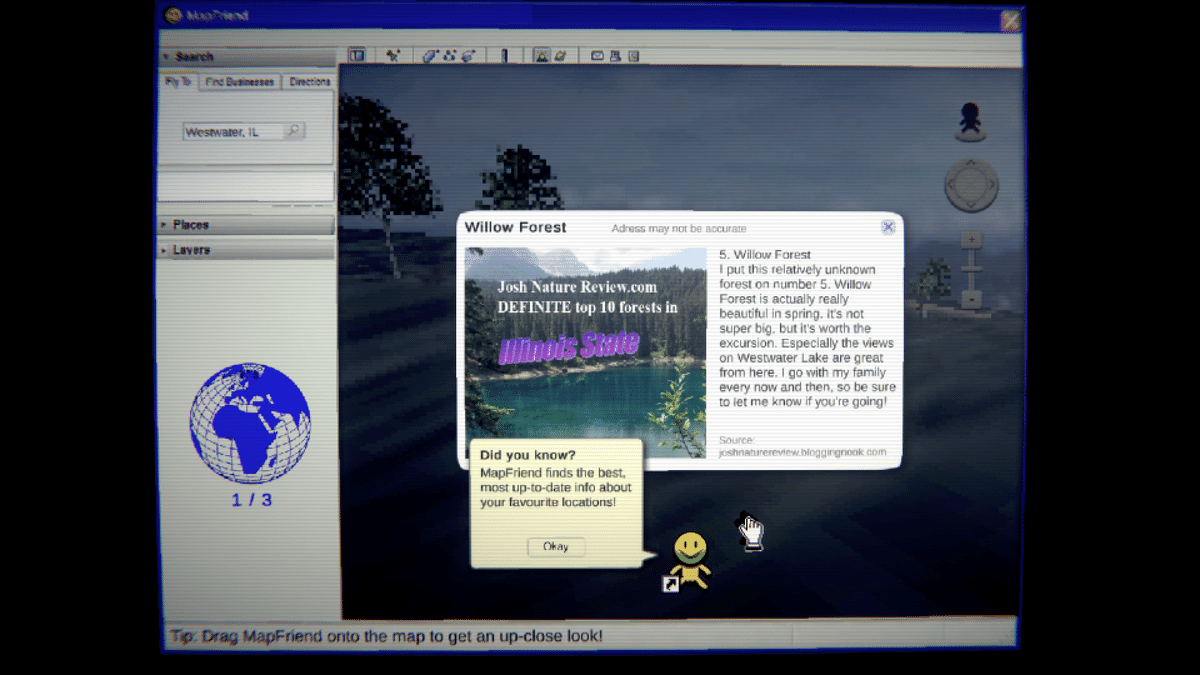Select the Add Placemark tool
Viewport: 1200px width, 675px height.
(393, 55)
